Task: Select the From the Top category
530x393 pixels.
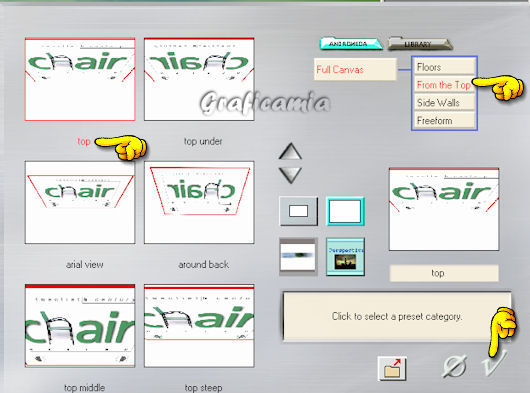Action: coord(444,84)
